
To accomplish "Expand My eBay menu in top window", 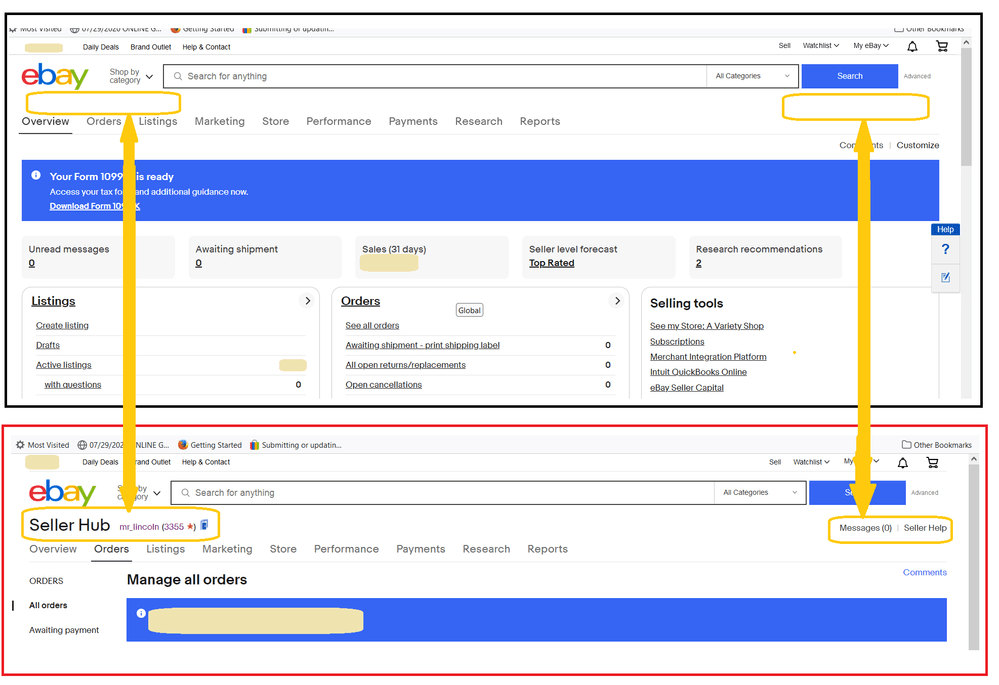I will pyautogui.click(x=871, y=46).
